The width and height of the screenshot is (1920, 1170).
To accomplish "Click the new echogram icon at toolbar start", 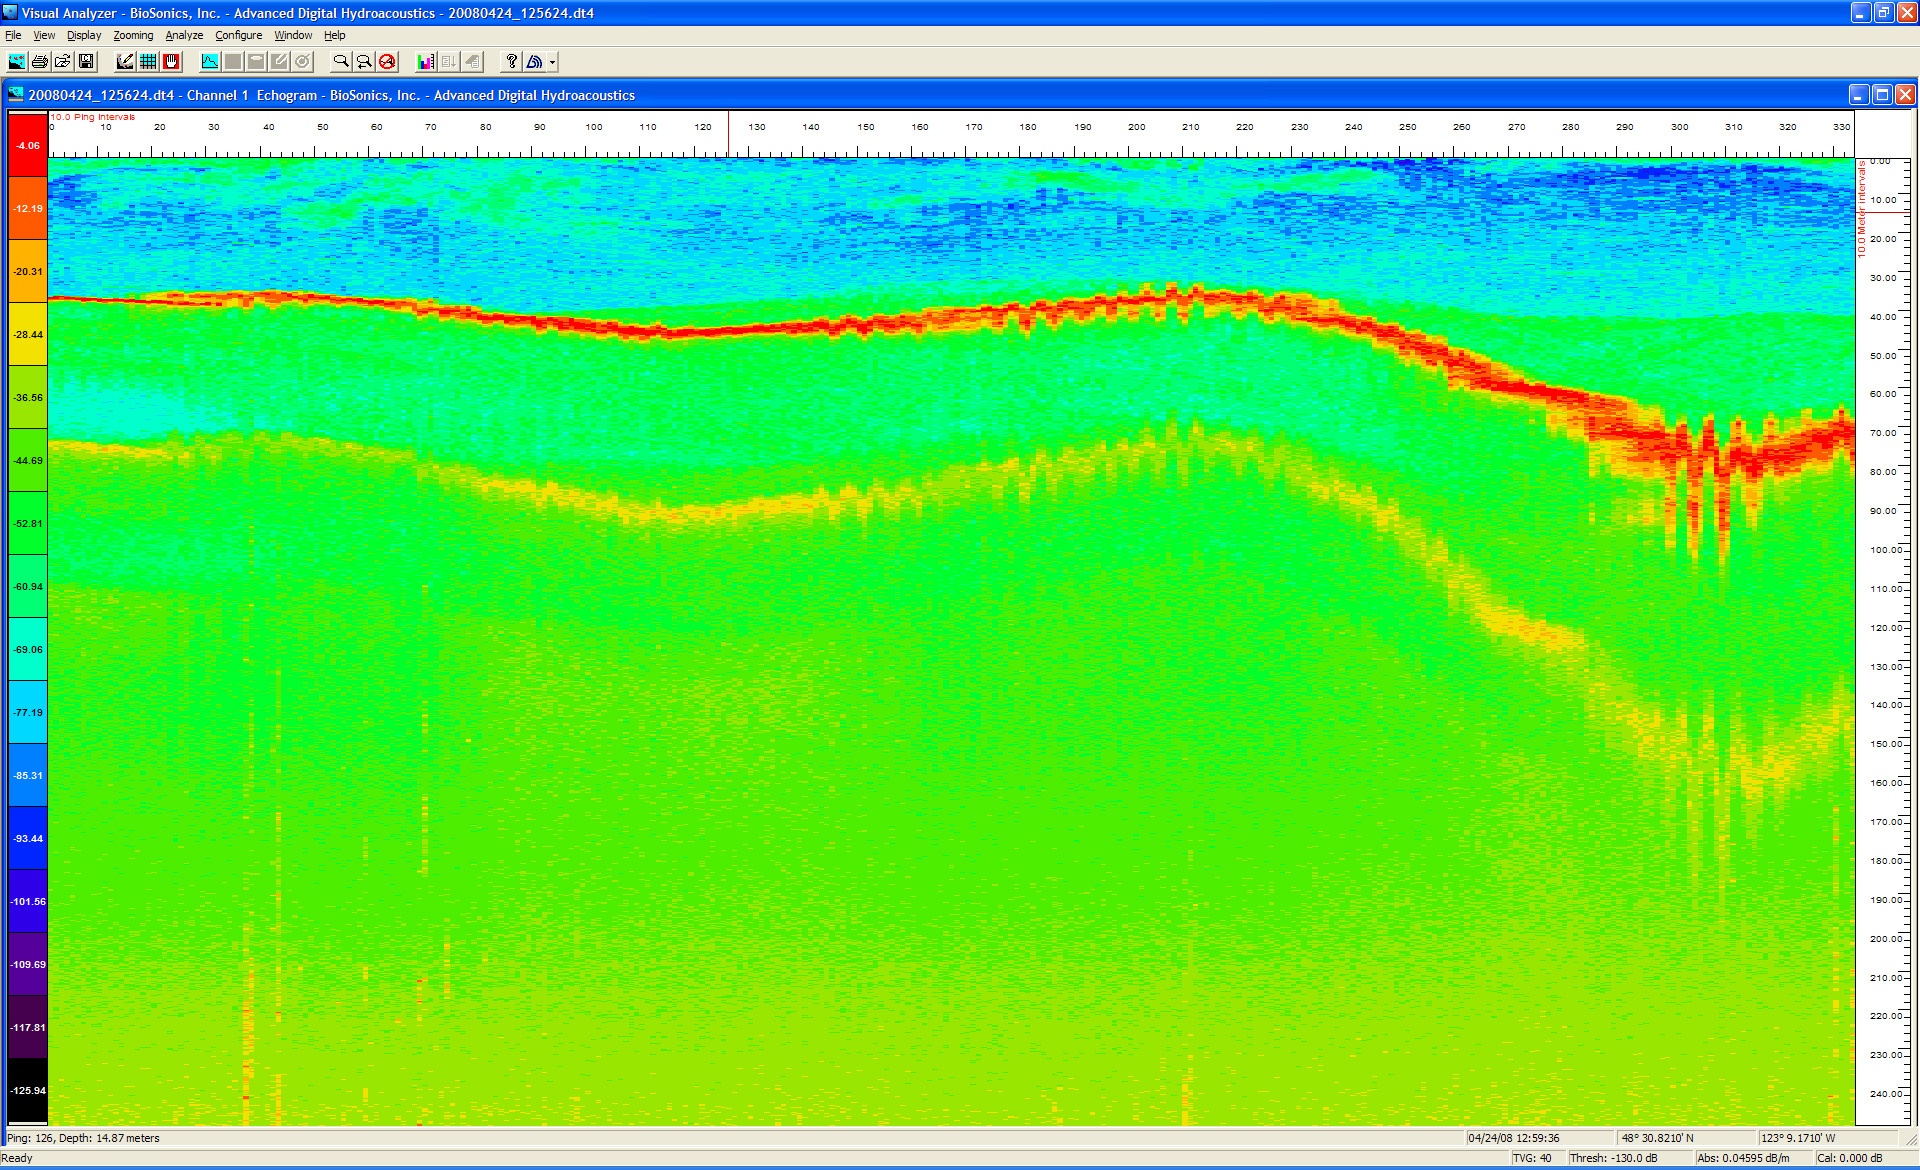I will pyautogui.click(x=17, y=62).
